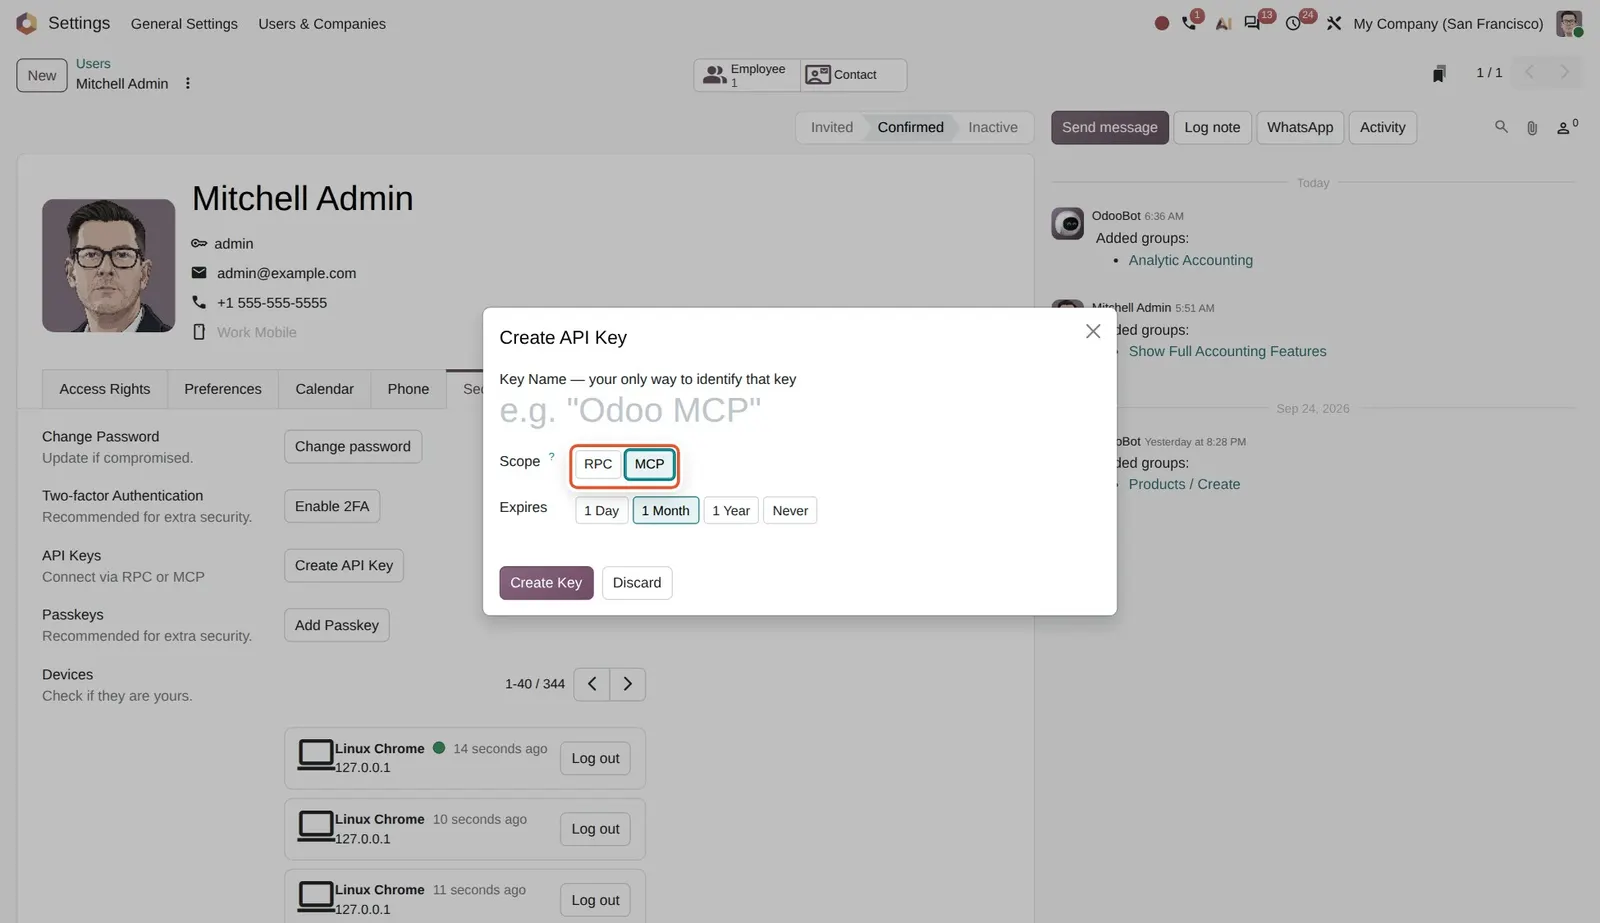The height and width of the screenshot is (923, 1600).
Task: Go to Users breadcrumb link
Action: tap(93, 63)
